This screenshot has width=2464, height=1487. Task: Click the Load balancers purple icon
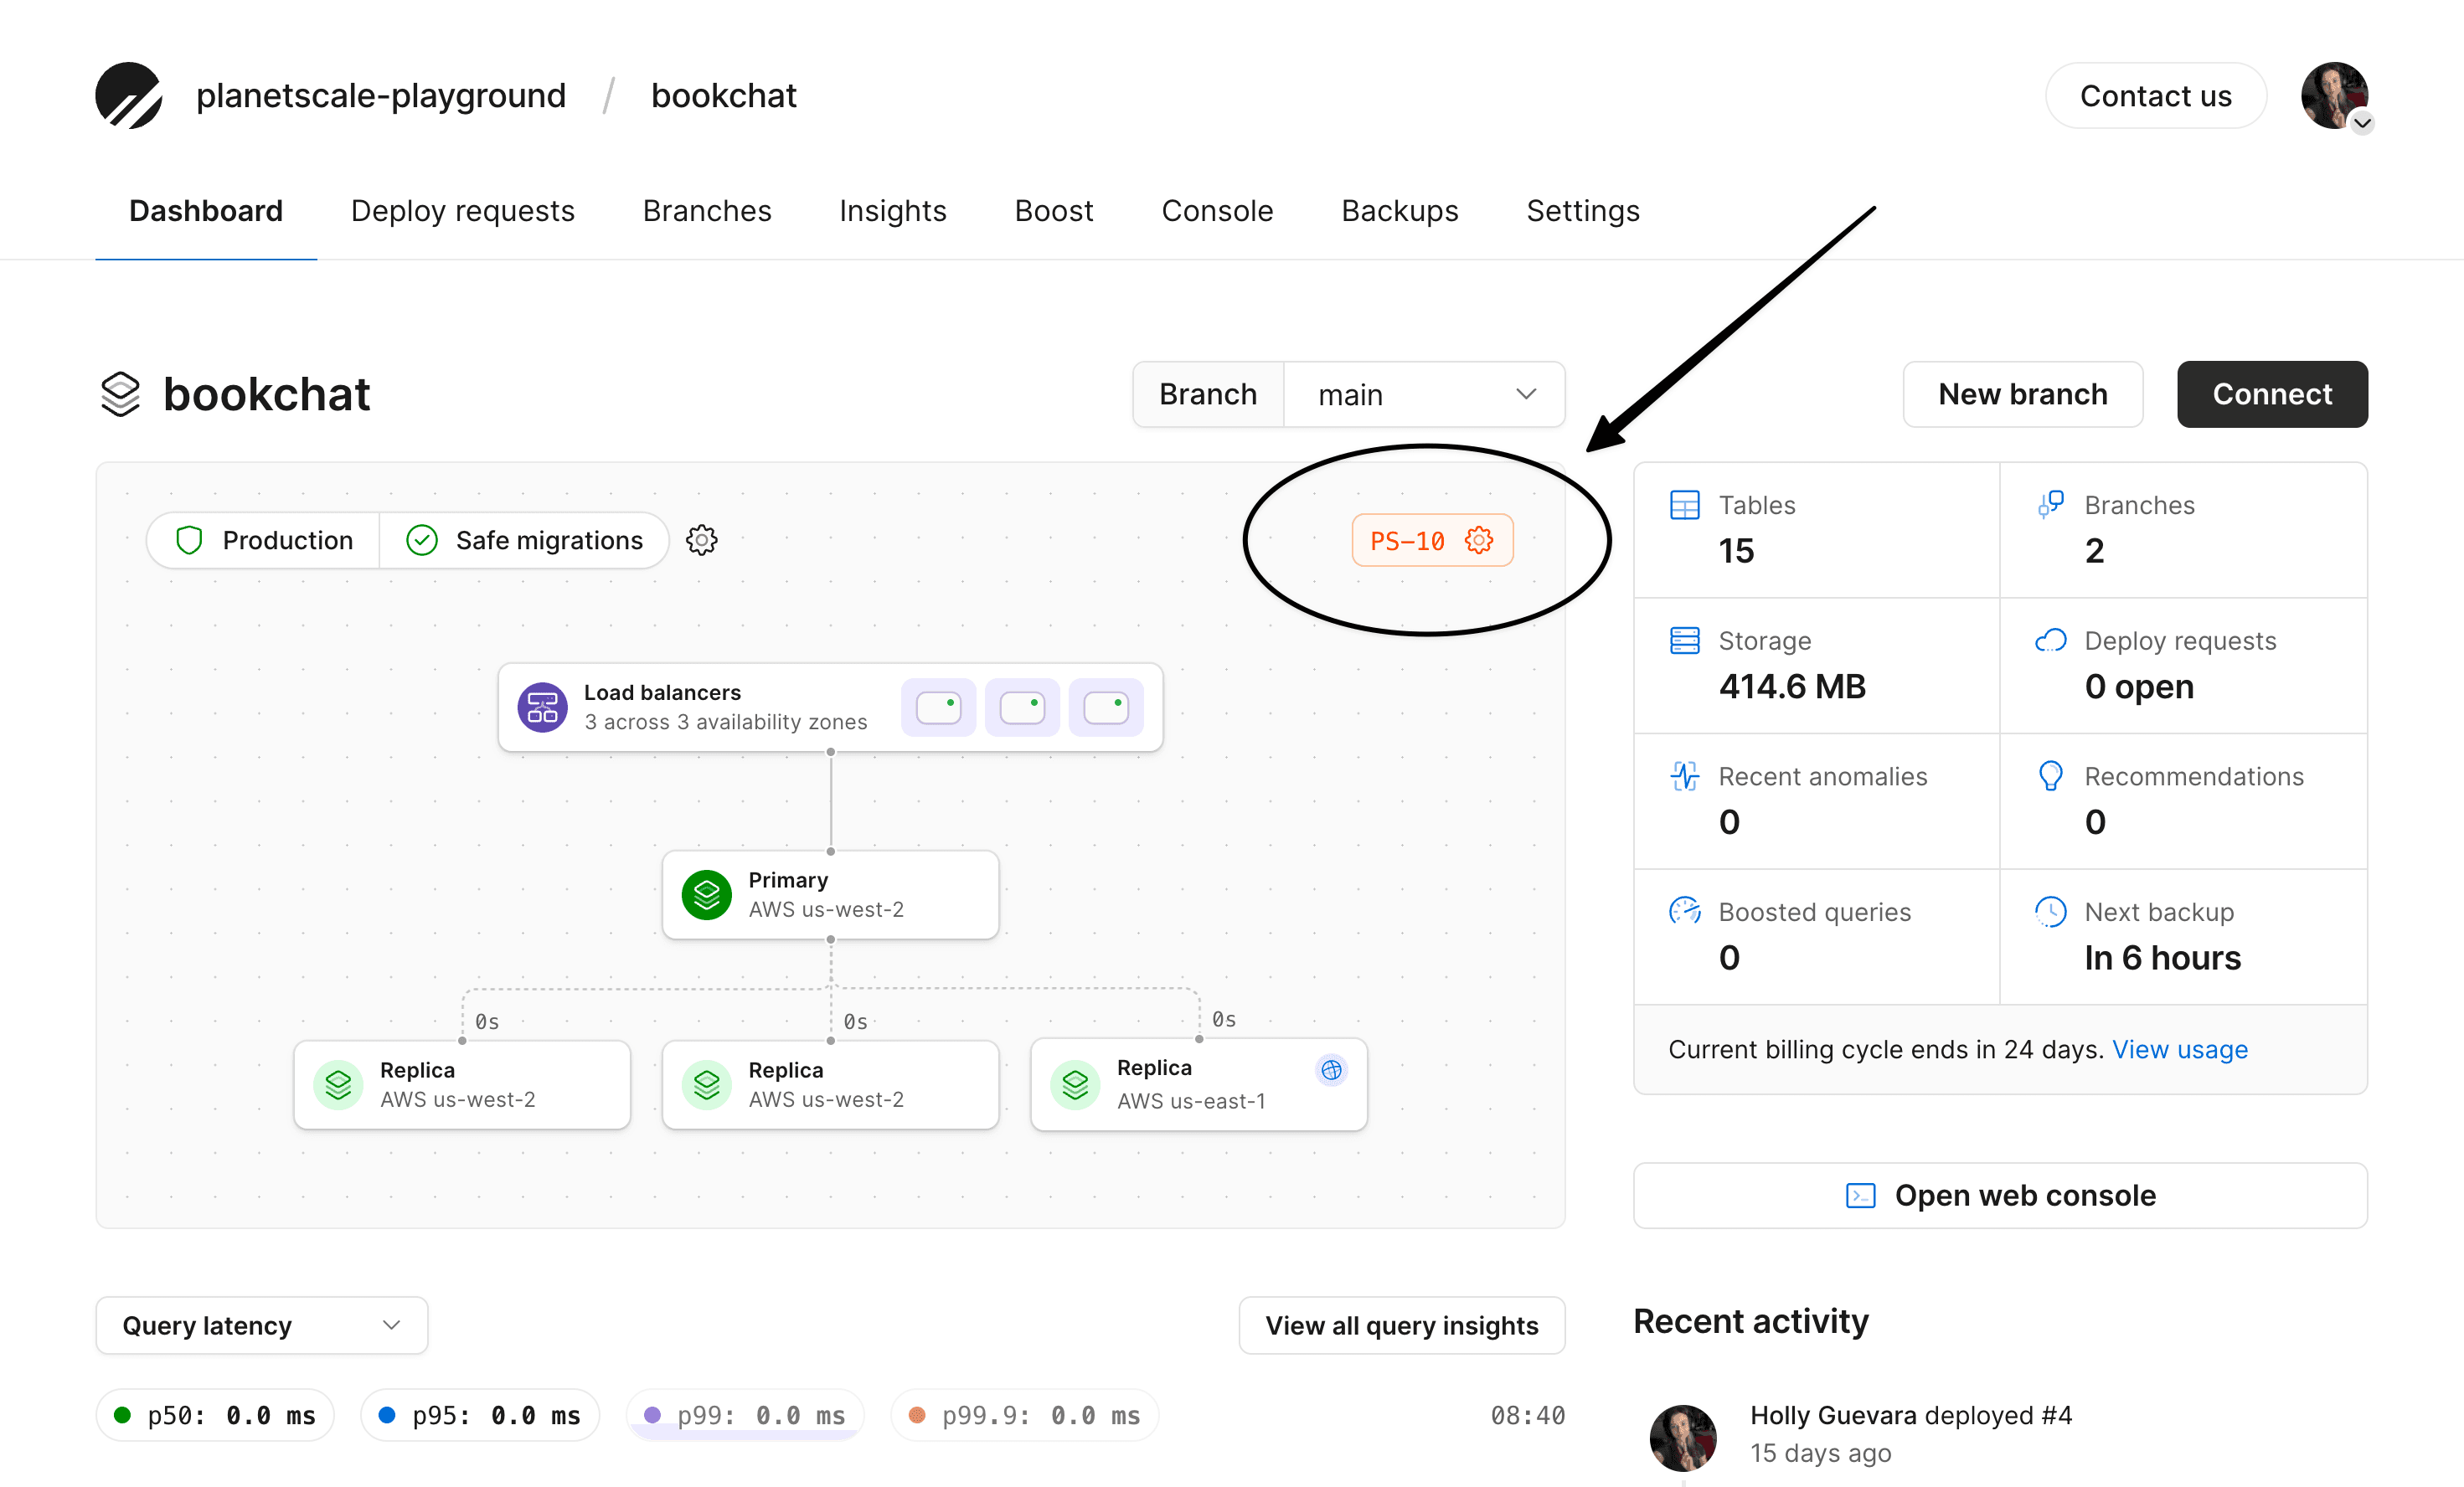[542, 707]
